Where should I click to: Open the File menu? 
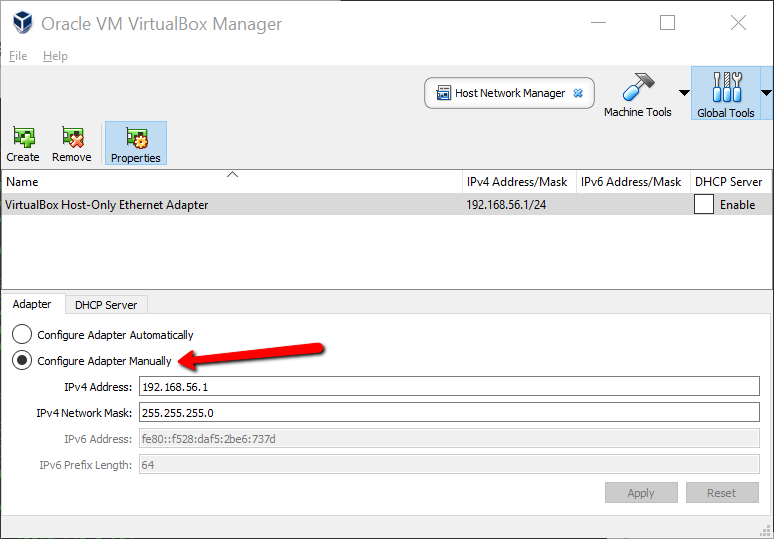coord(18,56)
